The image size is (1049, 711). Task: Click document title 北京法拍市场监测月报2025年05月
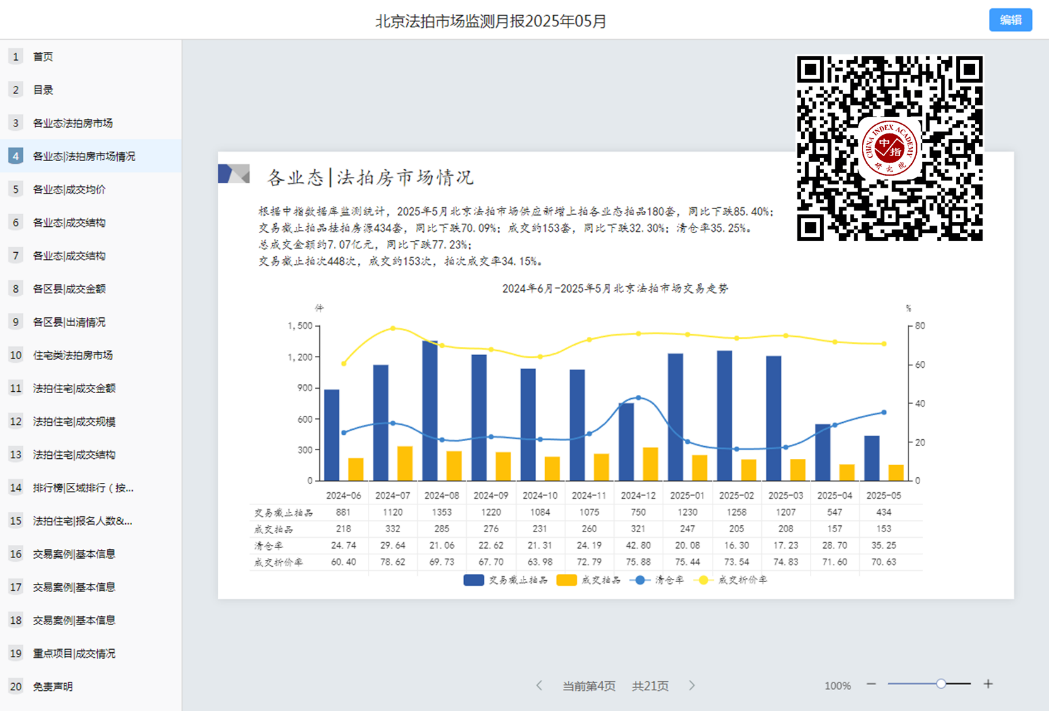(x=490, y=21)
